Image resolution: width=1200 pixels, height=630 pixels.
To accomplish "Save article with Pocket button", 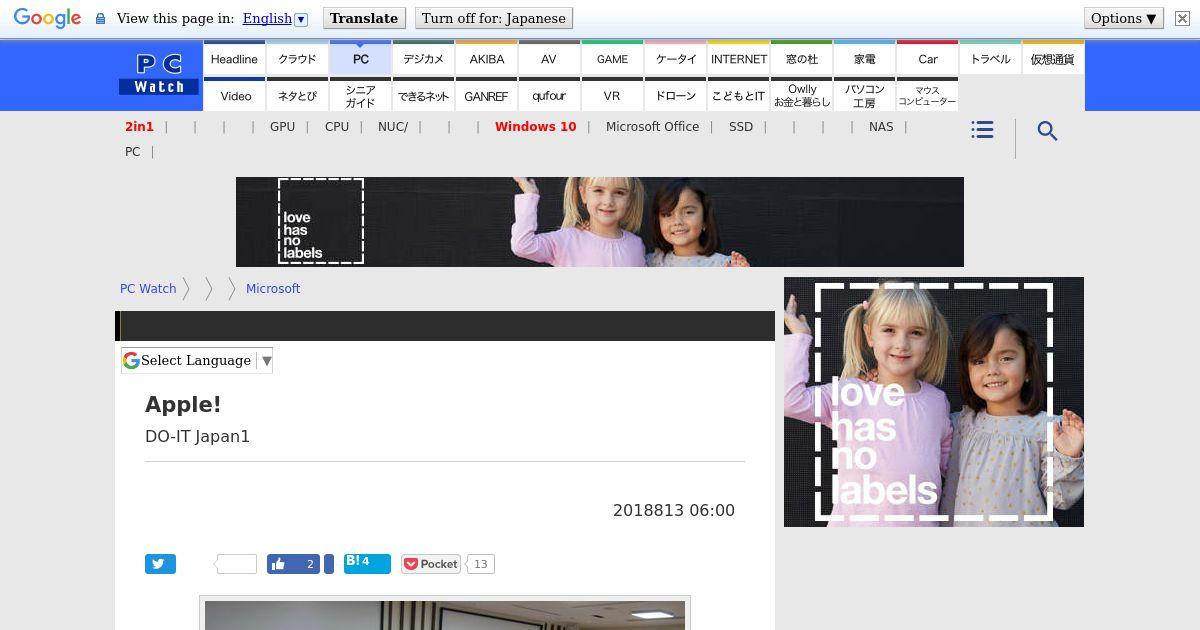I will coord(431,564).
